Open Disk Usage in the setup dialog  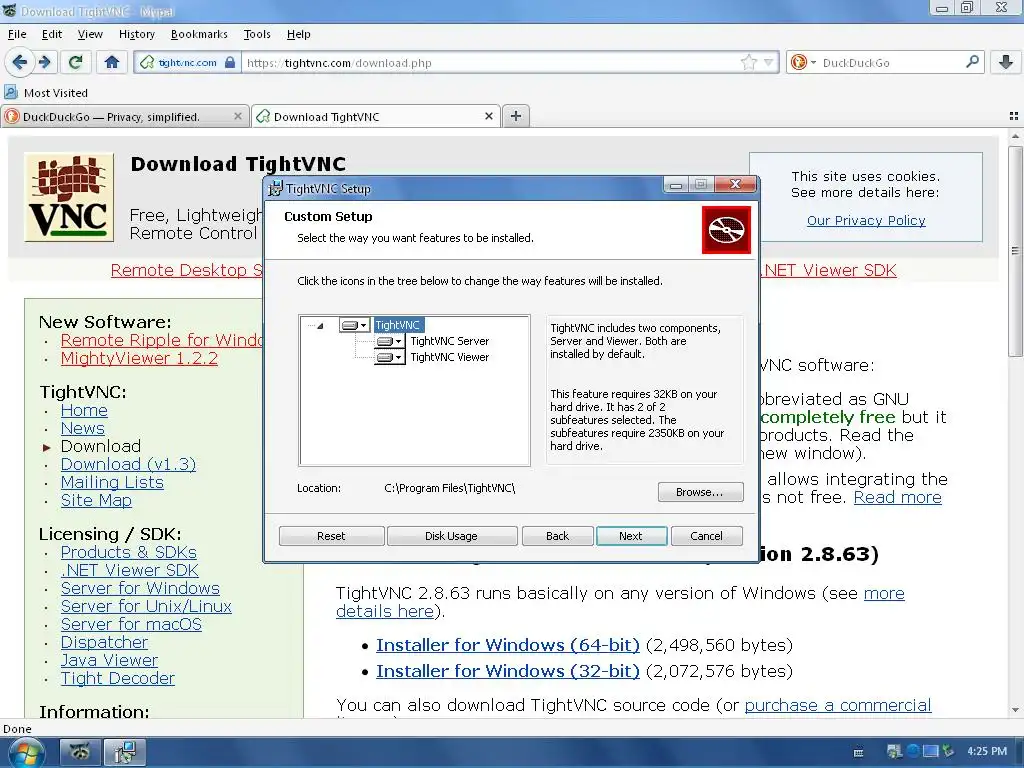click(451, 536)
